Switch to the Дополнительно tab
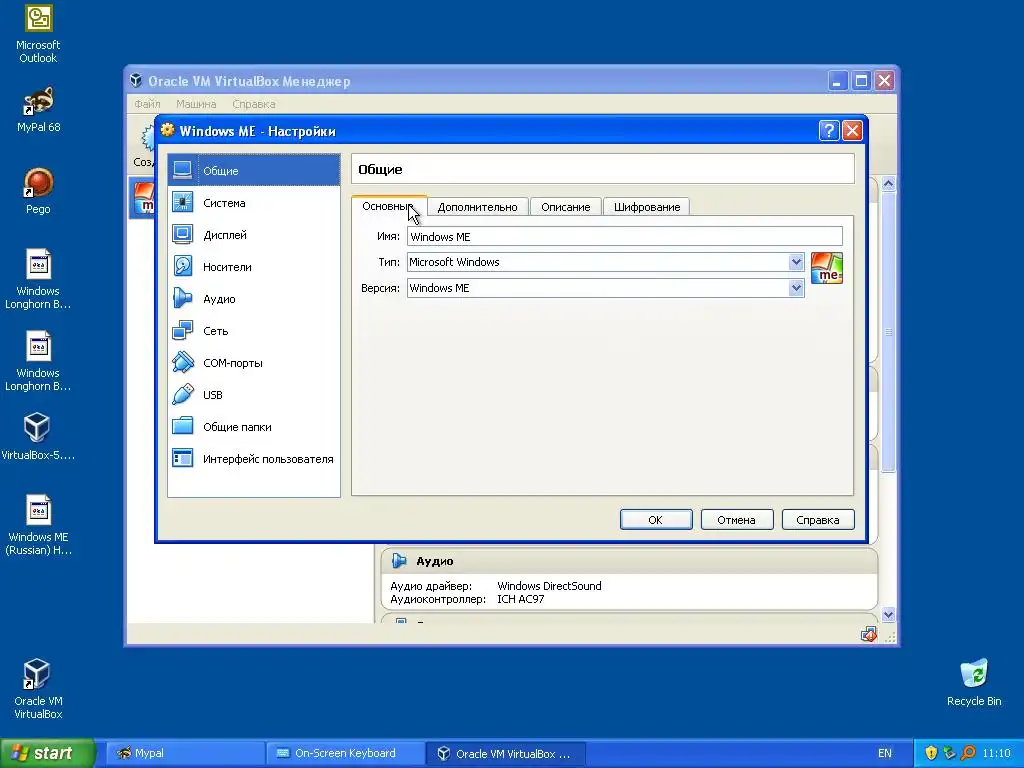The width and height of the screenshot is (1024, 768). 477,207
